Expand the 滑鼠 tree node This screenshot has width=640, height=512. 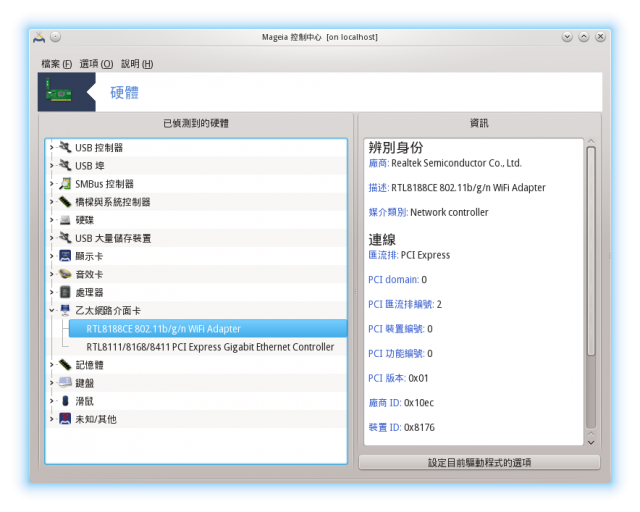click(x=51, y=401)
